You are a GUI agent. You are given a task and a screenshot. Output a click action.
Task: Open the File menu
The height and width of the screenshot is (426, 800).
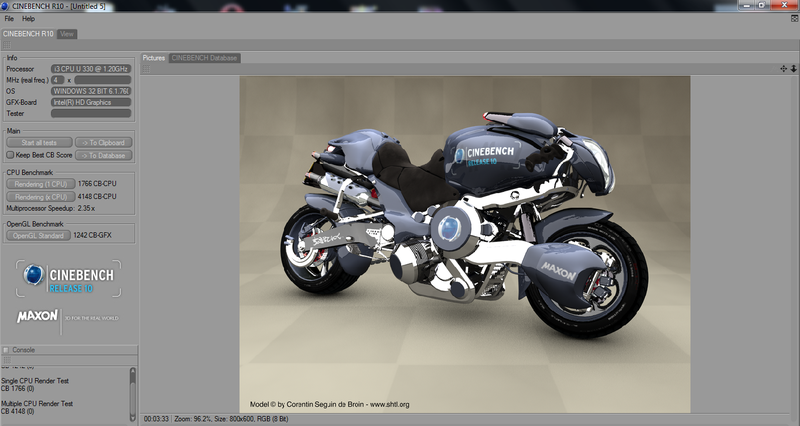[x=9, y=18]
